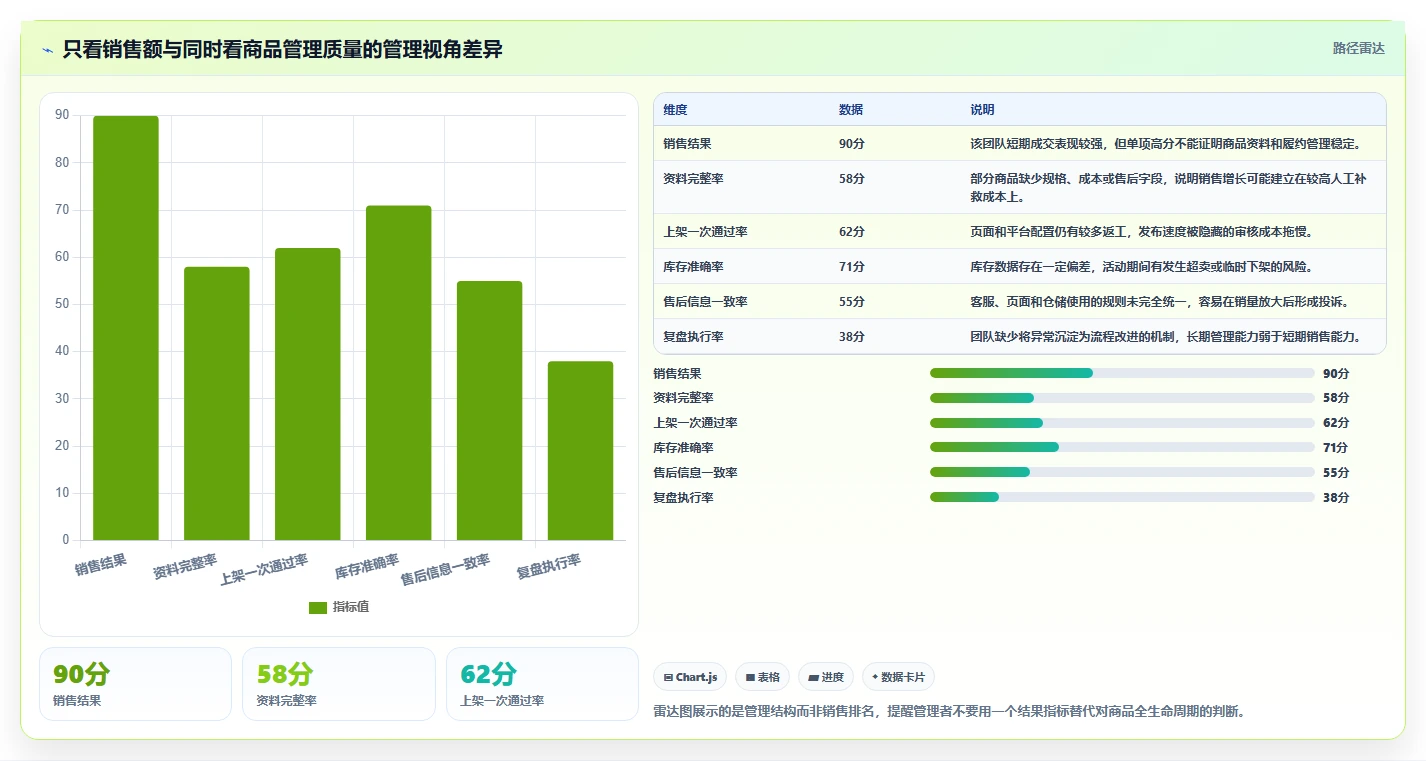
Task: Click the x-axis label 复盘执行率
Action: pos(549,567)
